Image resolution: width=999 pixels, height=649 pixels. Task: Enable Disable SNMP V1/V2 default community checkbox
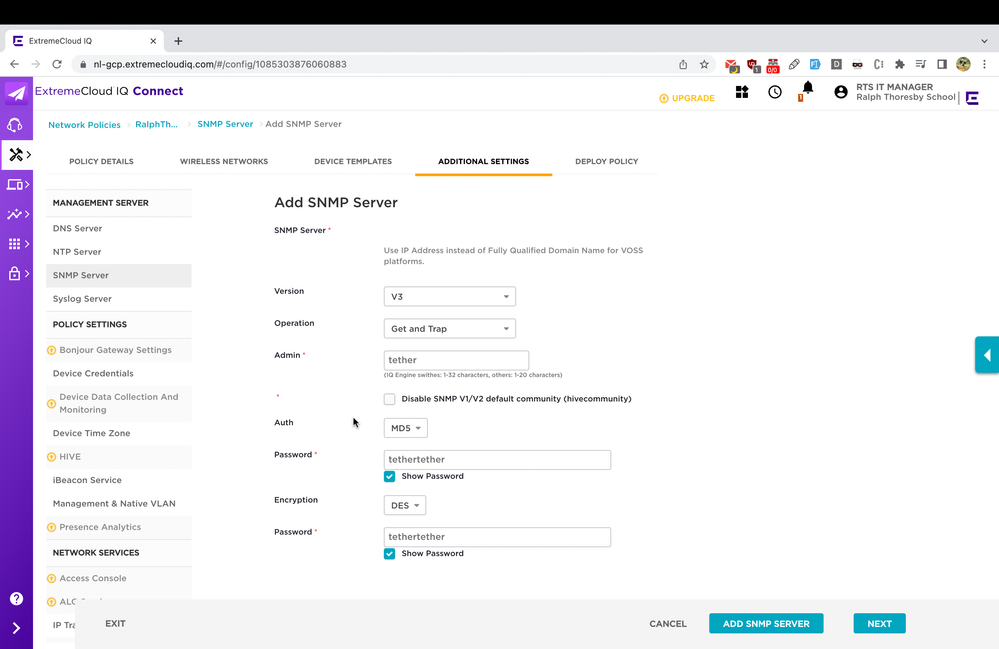click(x=390, y=399)
